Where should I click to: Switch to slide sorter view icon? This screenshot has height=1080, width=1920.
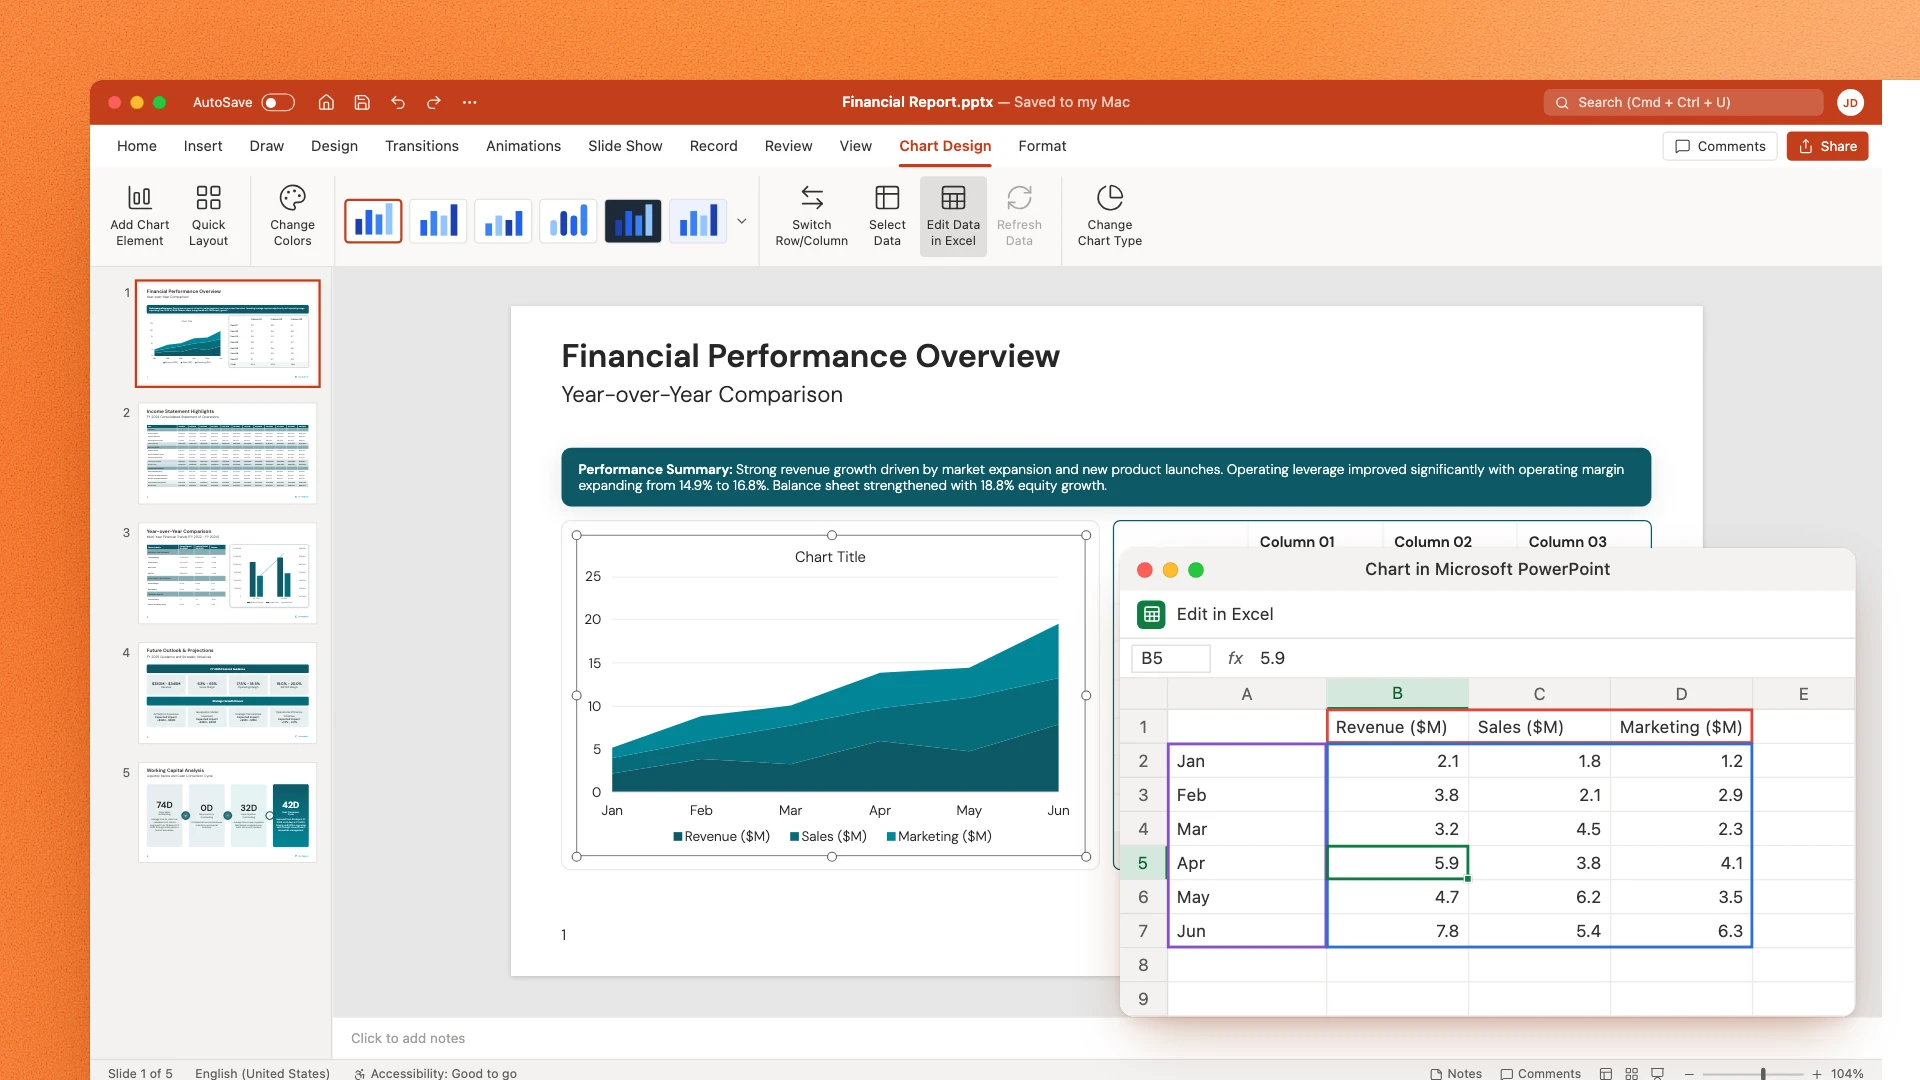[1631, 1073]
